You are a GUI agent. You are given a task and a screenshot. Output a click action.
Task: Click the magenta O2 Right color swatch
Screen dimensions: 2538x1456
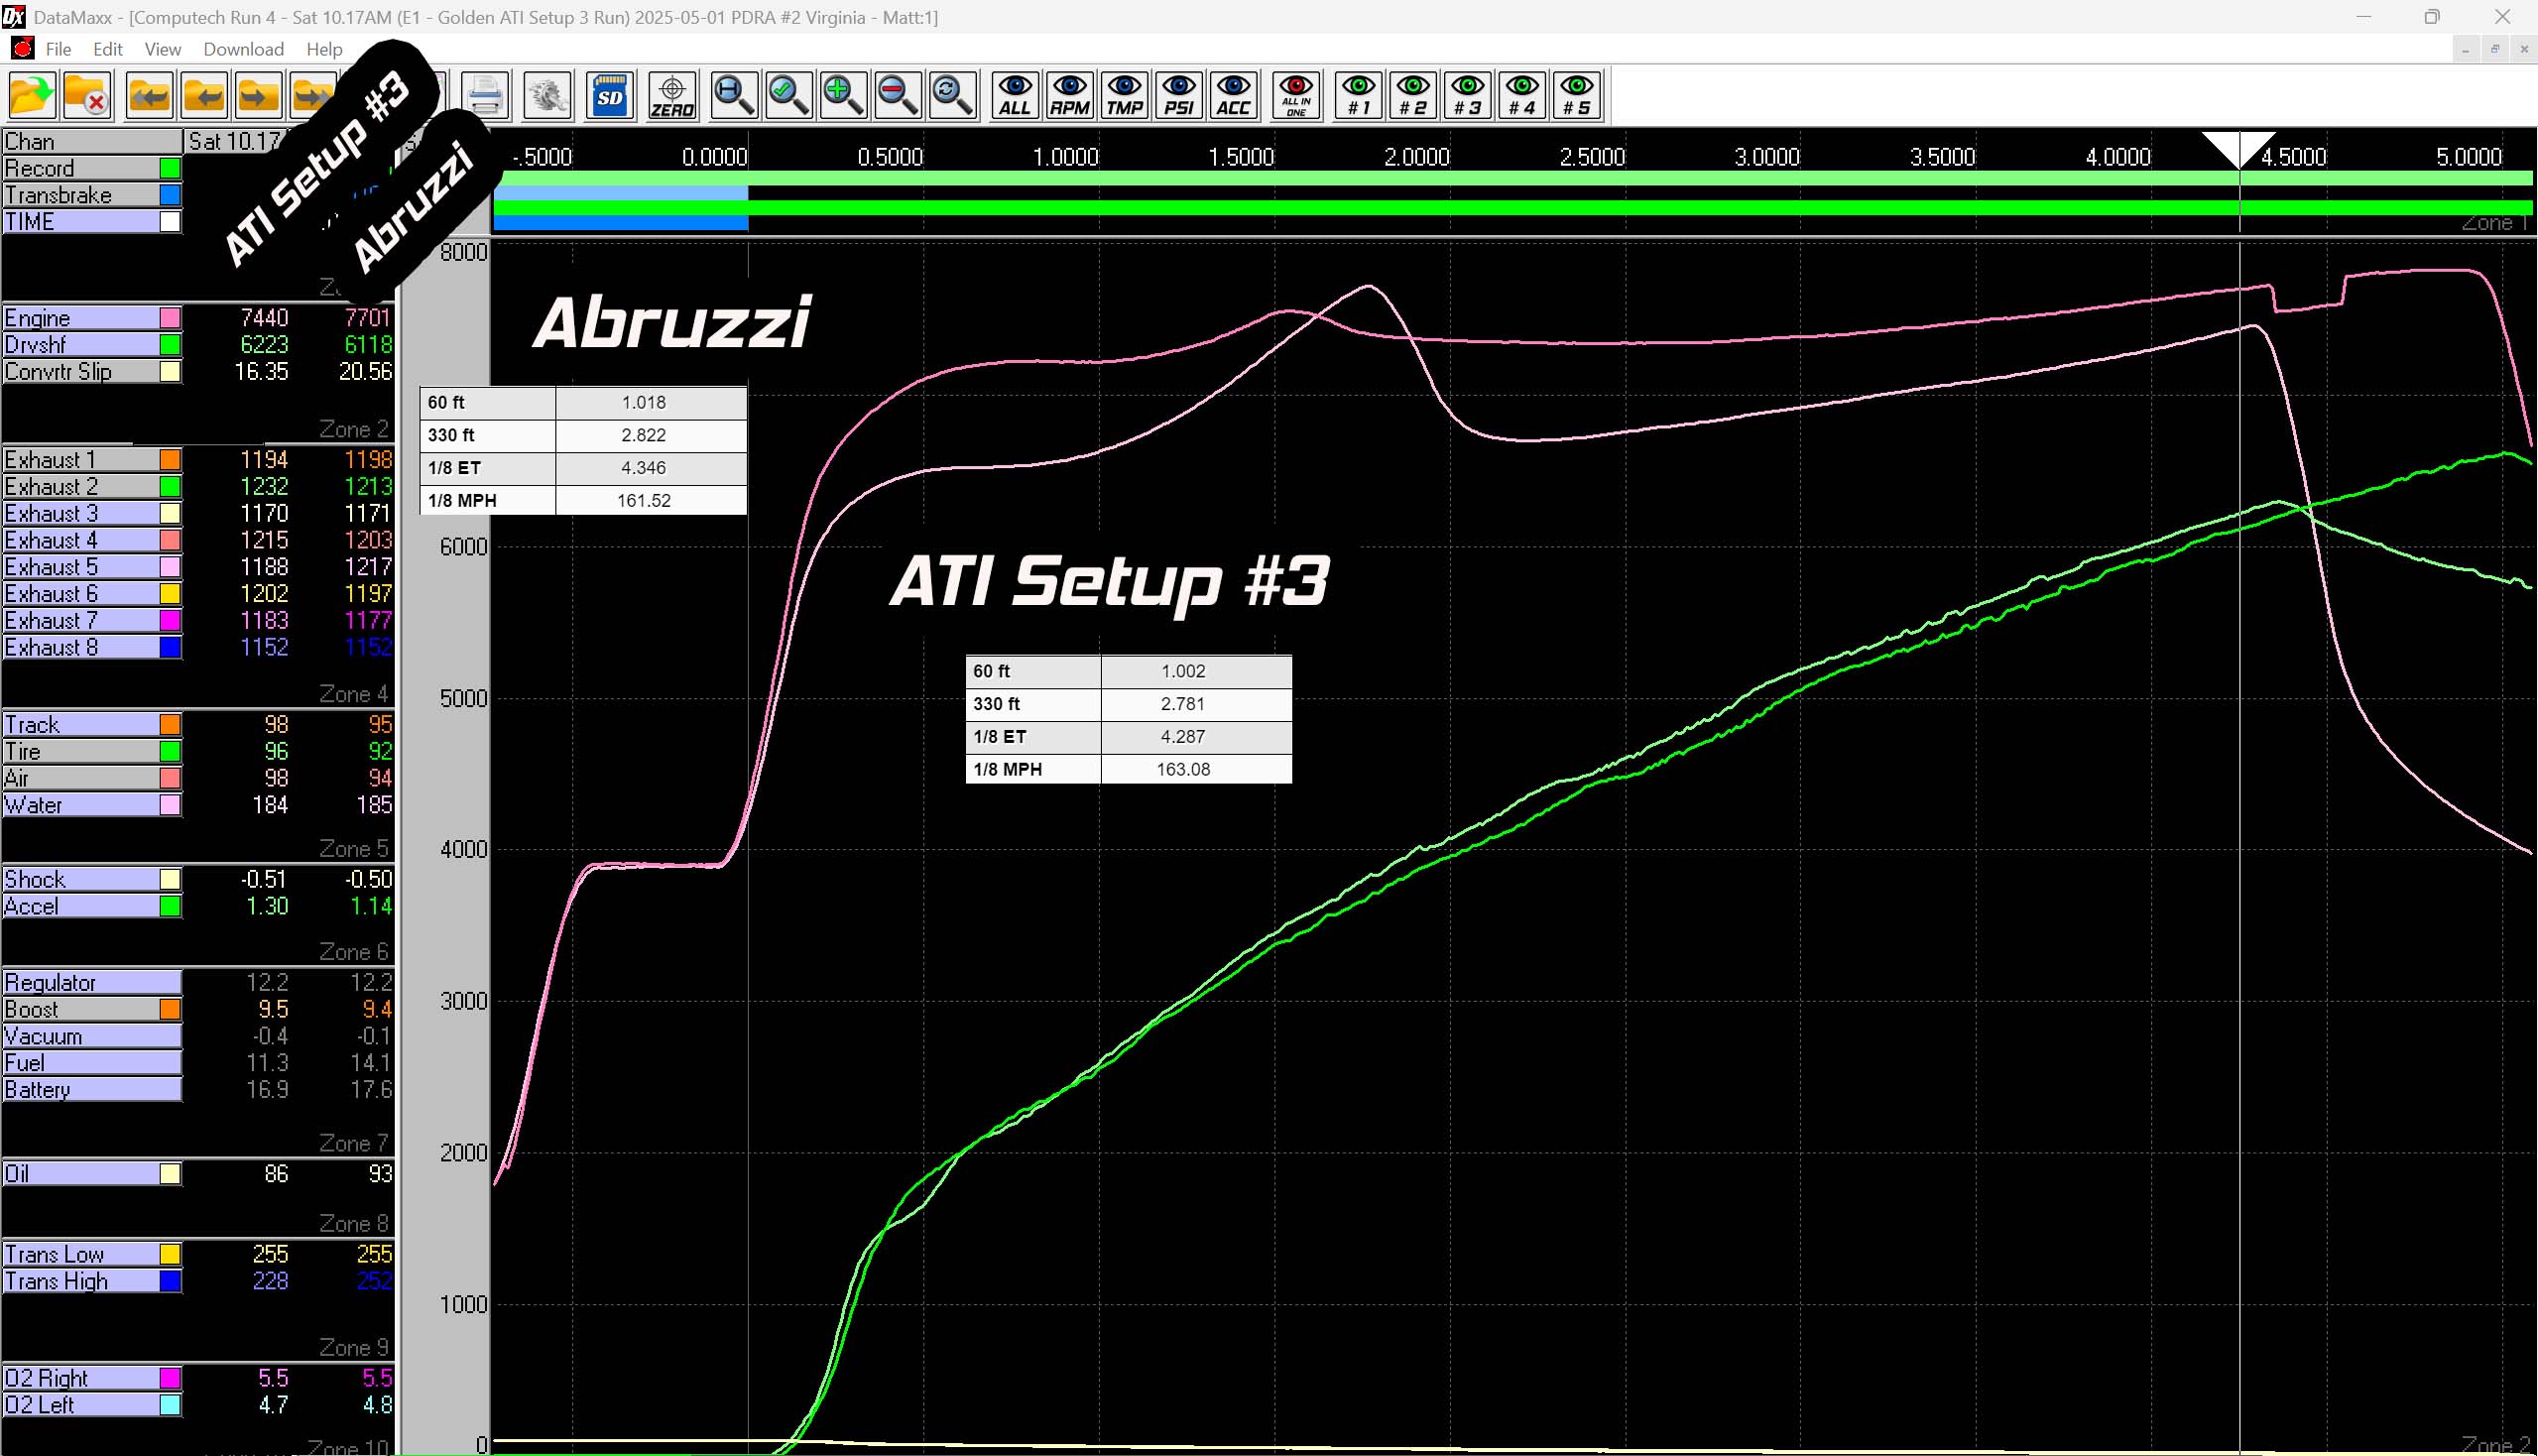tap(171, 1379)
